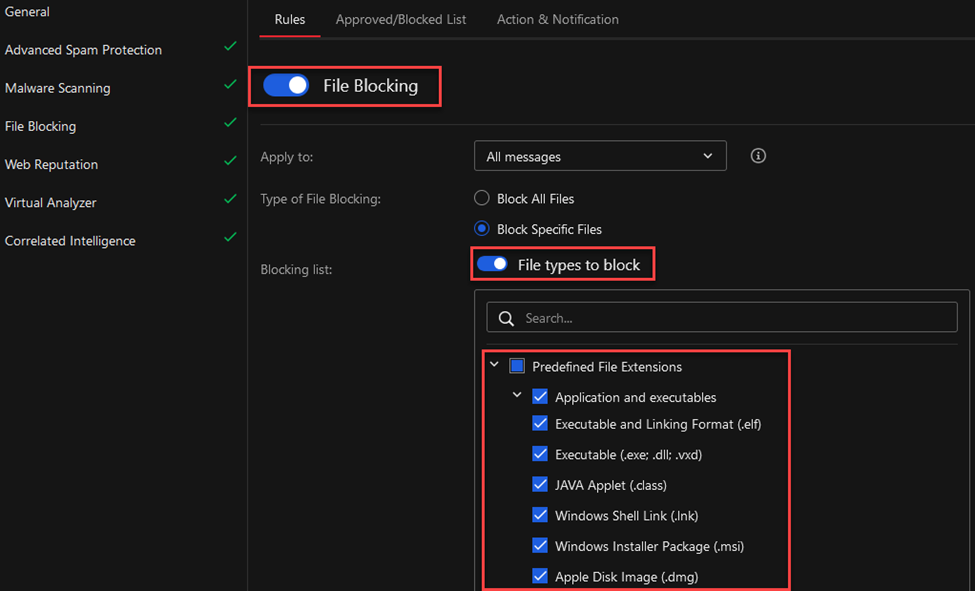Screen dimensions: 975x591
Task: Click the magnifier icon in the search box
Action: [506, 319]
